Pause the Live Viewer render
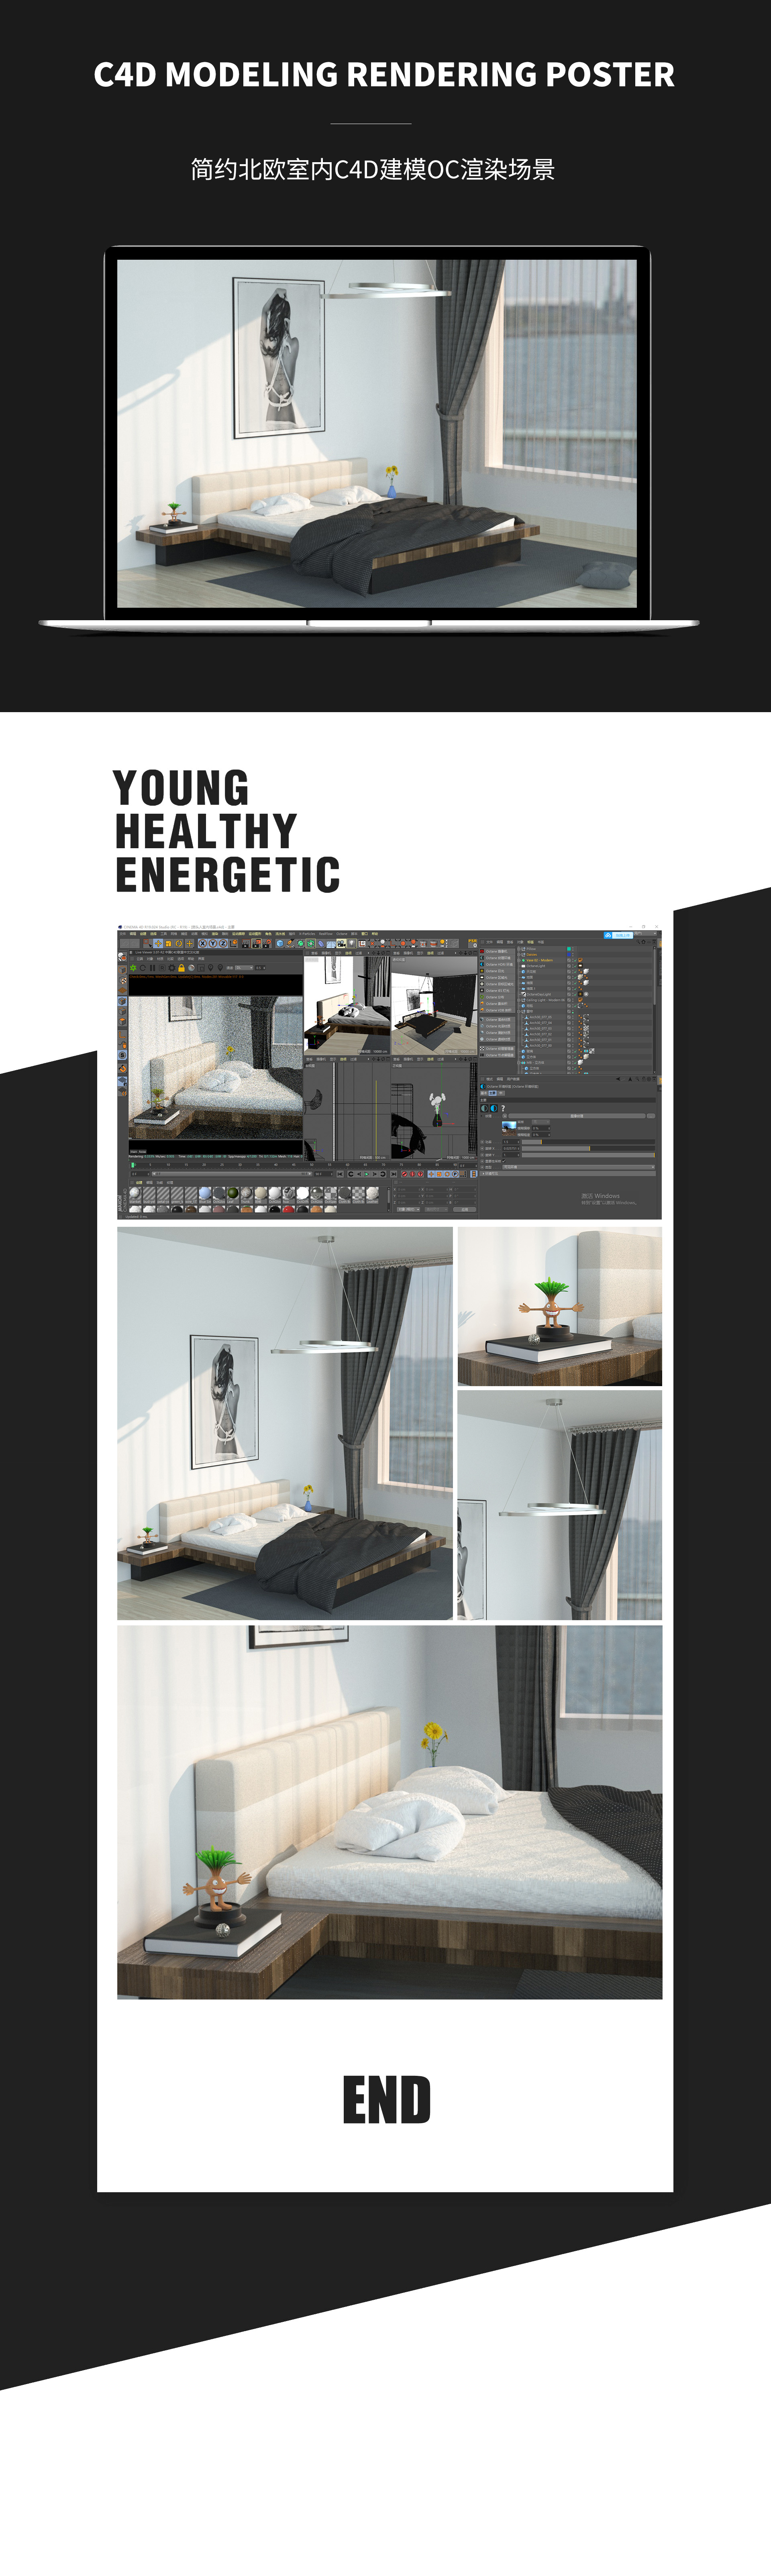Viewport: 771px width, 2576px height. tap(152, 968)
